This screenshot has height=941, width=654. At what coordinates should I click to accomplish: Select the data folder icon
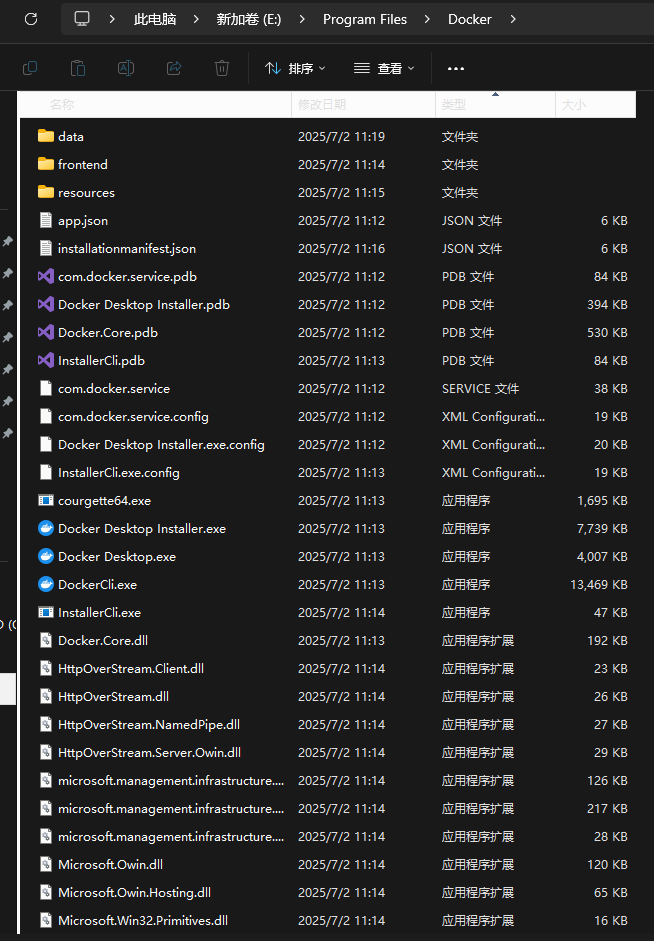tap(46, 136)
